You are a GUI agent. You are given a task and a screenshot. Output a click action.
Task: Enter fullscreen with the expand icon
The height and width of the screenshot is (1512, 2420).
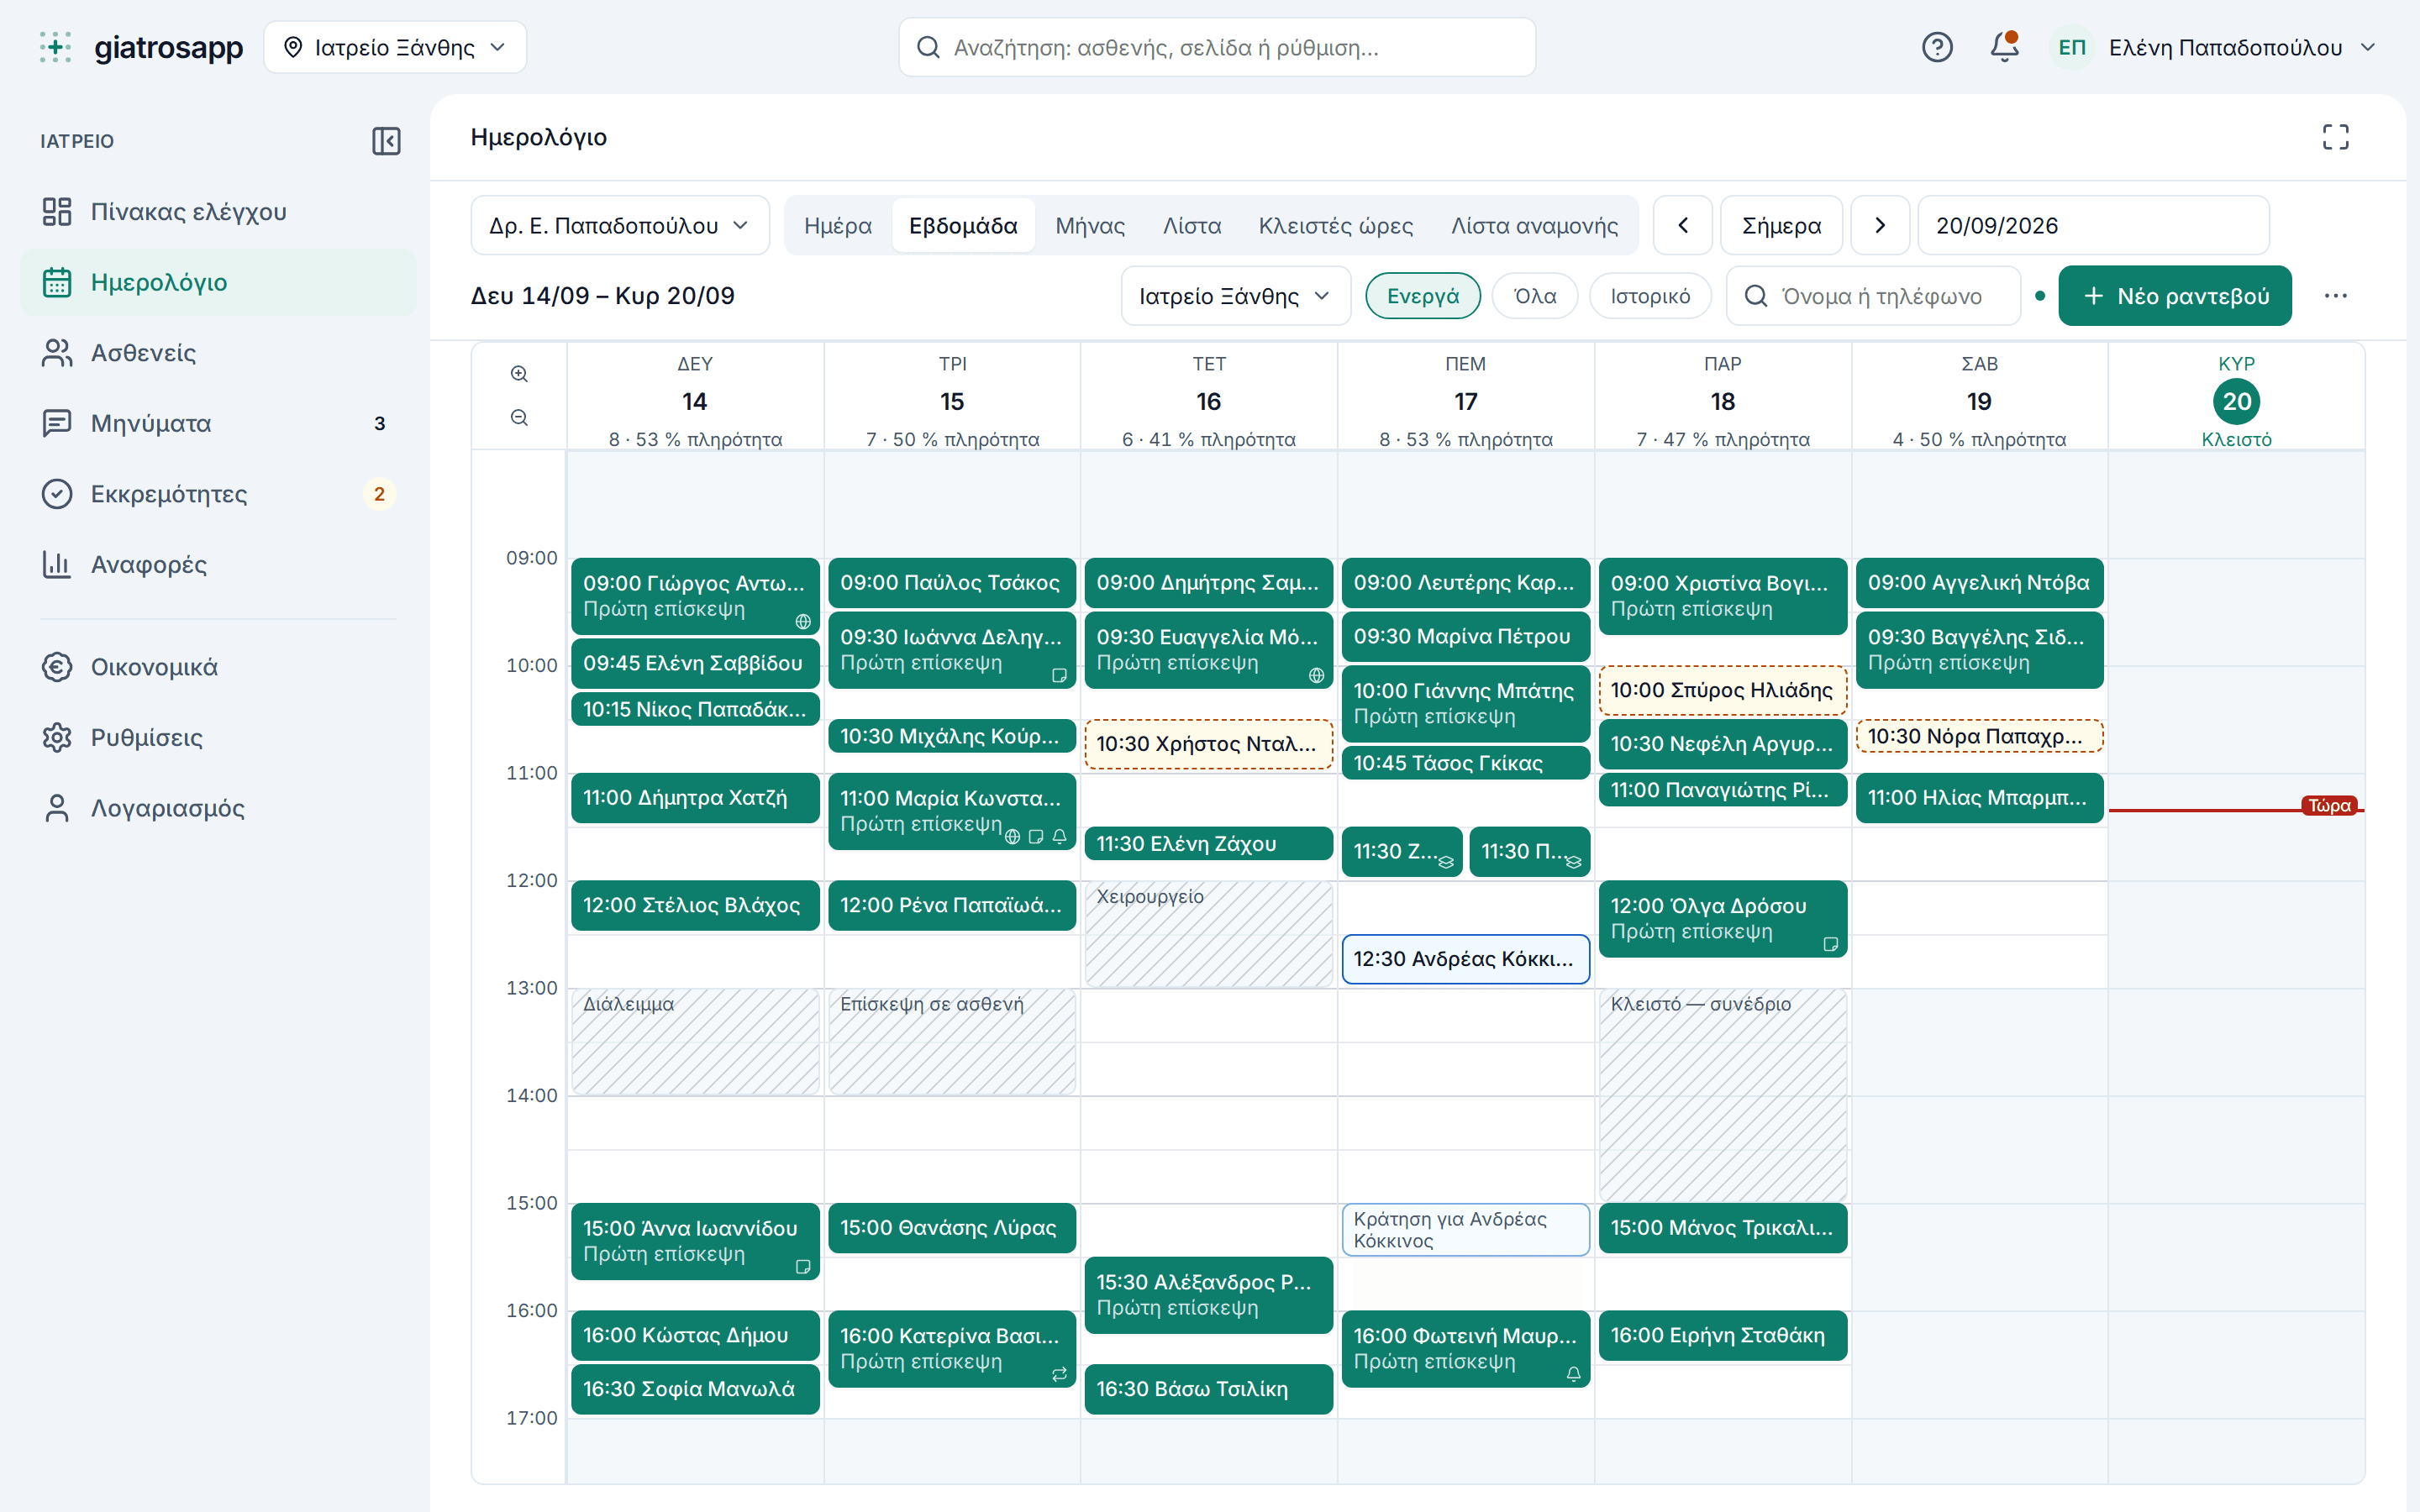click(2335, 137)
